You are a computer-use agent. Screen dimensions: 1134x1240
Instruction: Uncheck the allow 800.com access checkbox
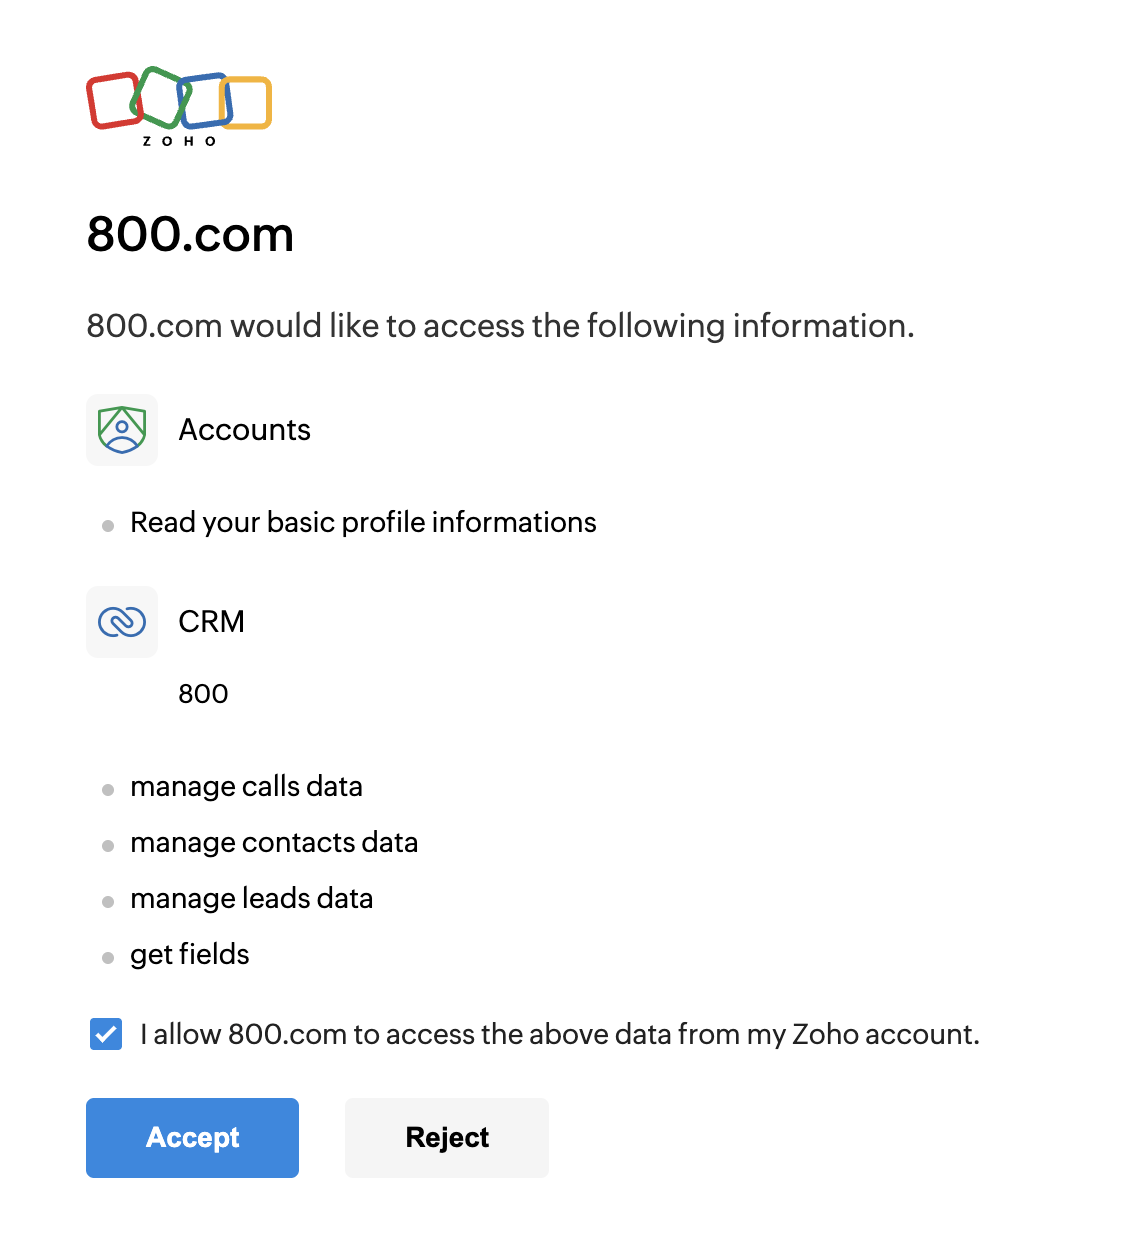[x=106, y=1034]
